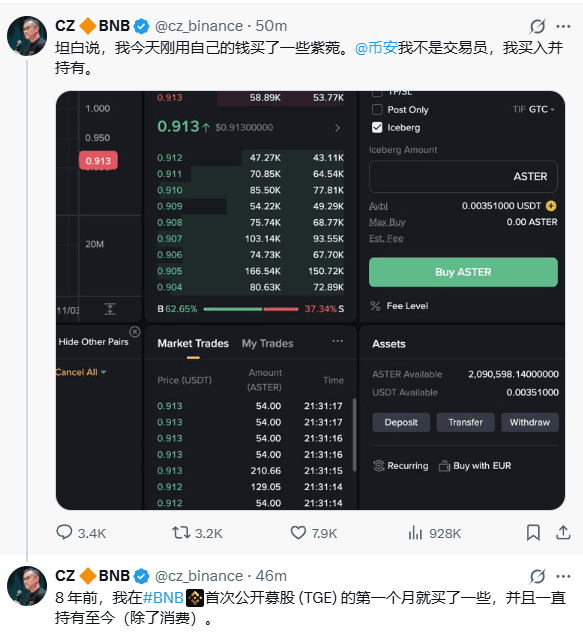Viewport: 583px width, 641px height.
Task: Share the first tweet via upload icon
Action: click(x=563, y=532)
